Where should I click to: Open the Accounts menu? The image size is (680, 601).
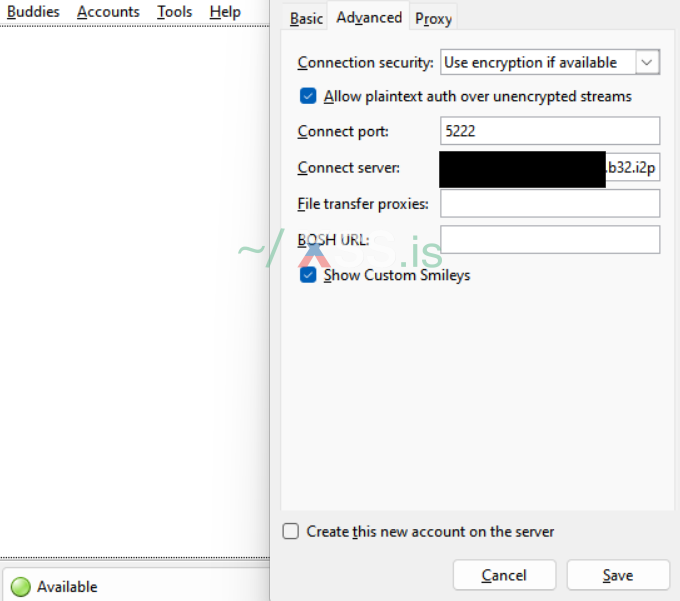108,12
